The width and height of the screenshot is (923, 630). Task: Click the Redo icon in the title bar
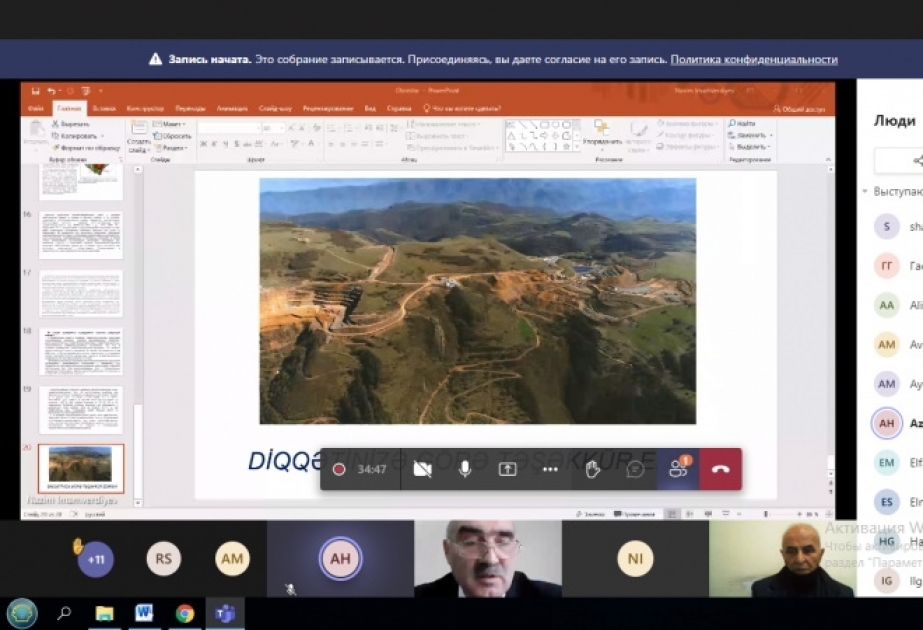coord(70,91)
